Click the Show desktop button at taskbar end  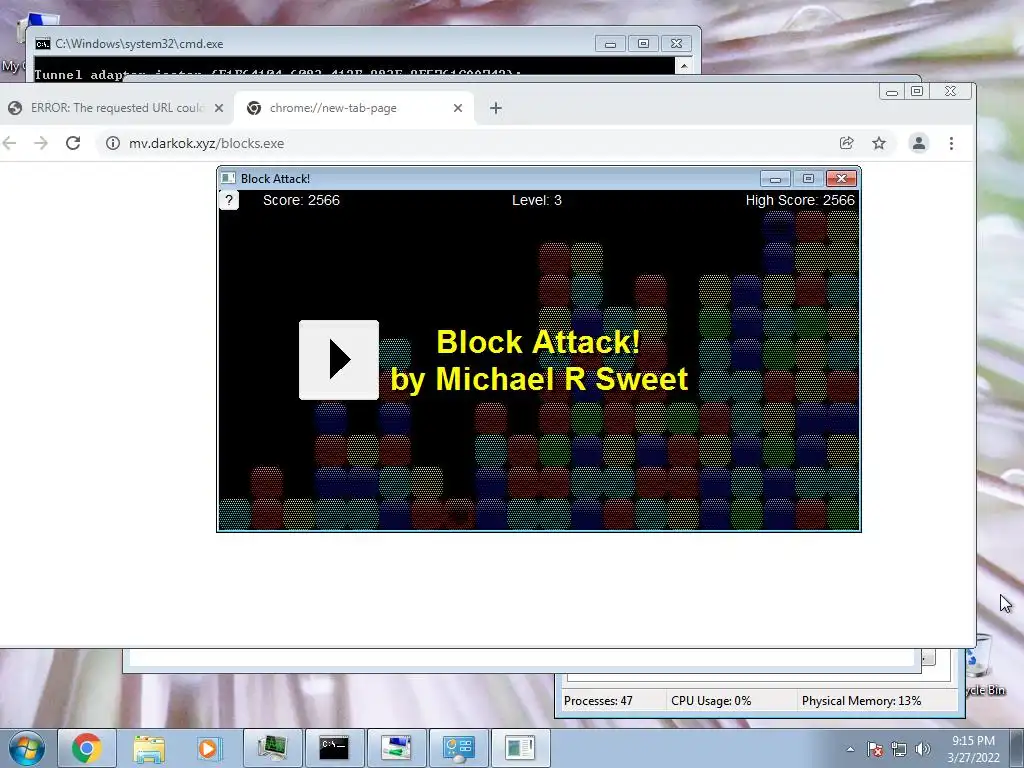point(1017,748)
